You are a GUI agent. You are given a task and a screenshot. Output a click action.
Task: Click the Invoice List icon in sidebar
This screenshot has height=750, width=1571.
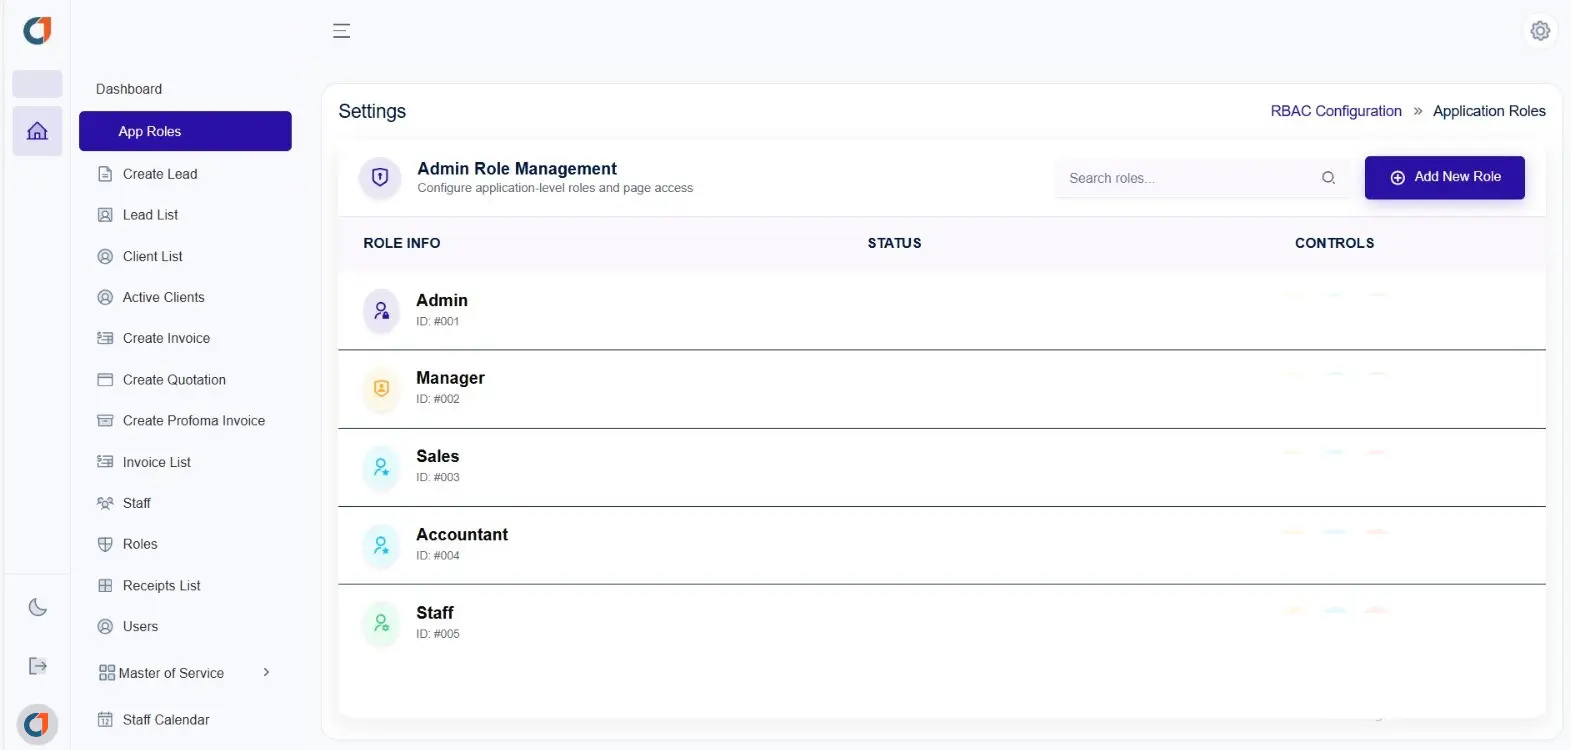point(105,462)
